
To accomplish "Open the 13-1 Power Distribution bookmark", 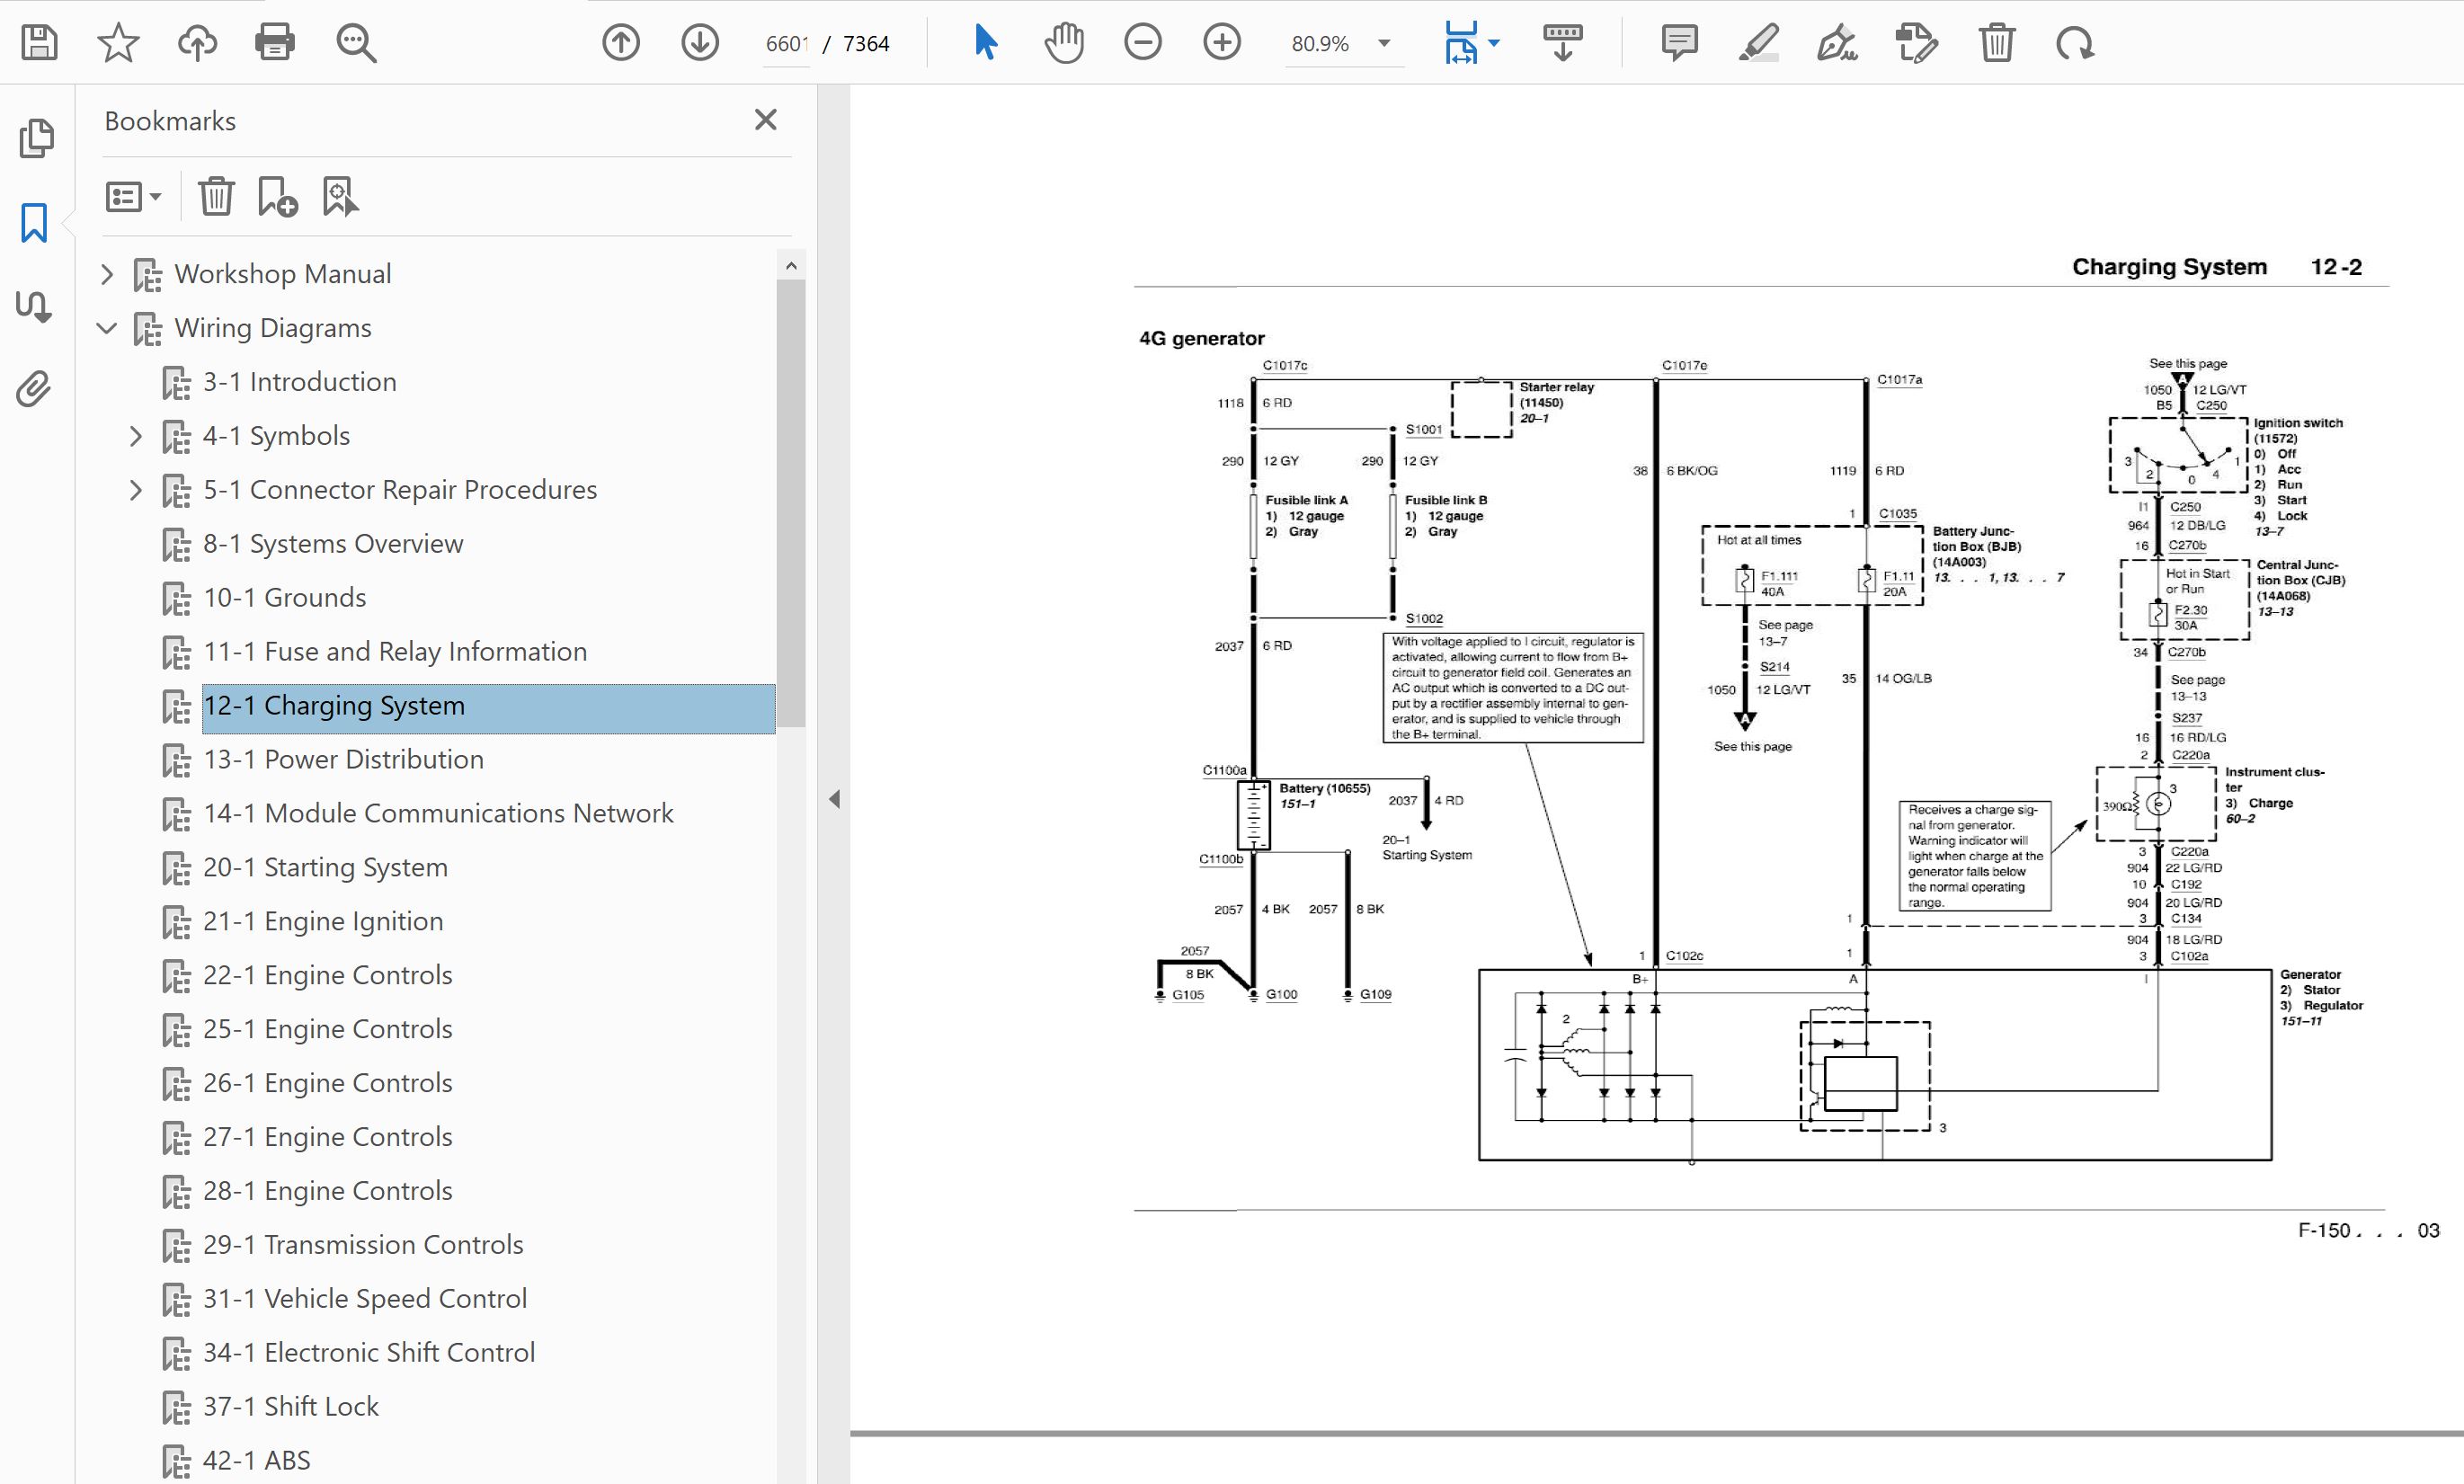I will click(343, 759).
